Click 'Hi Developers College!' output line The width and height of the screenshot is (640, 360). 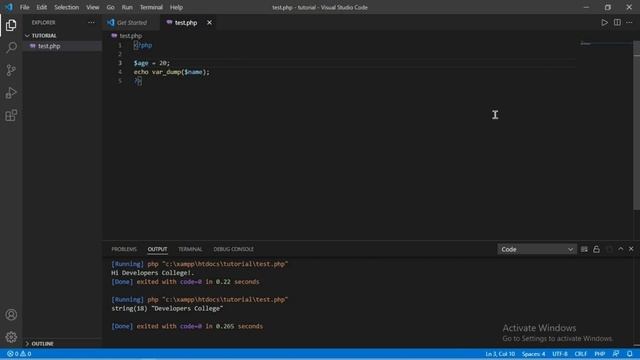point(153,273)
